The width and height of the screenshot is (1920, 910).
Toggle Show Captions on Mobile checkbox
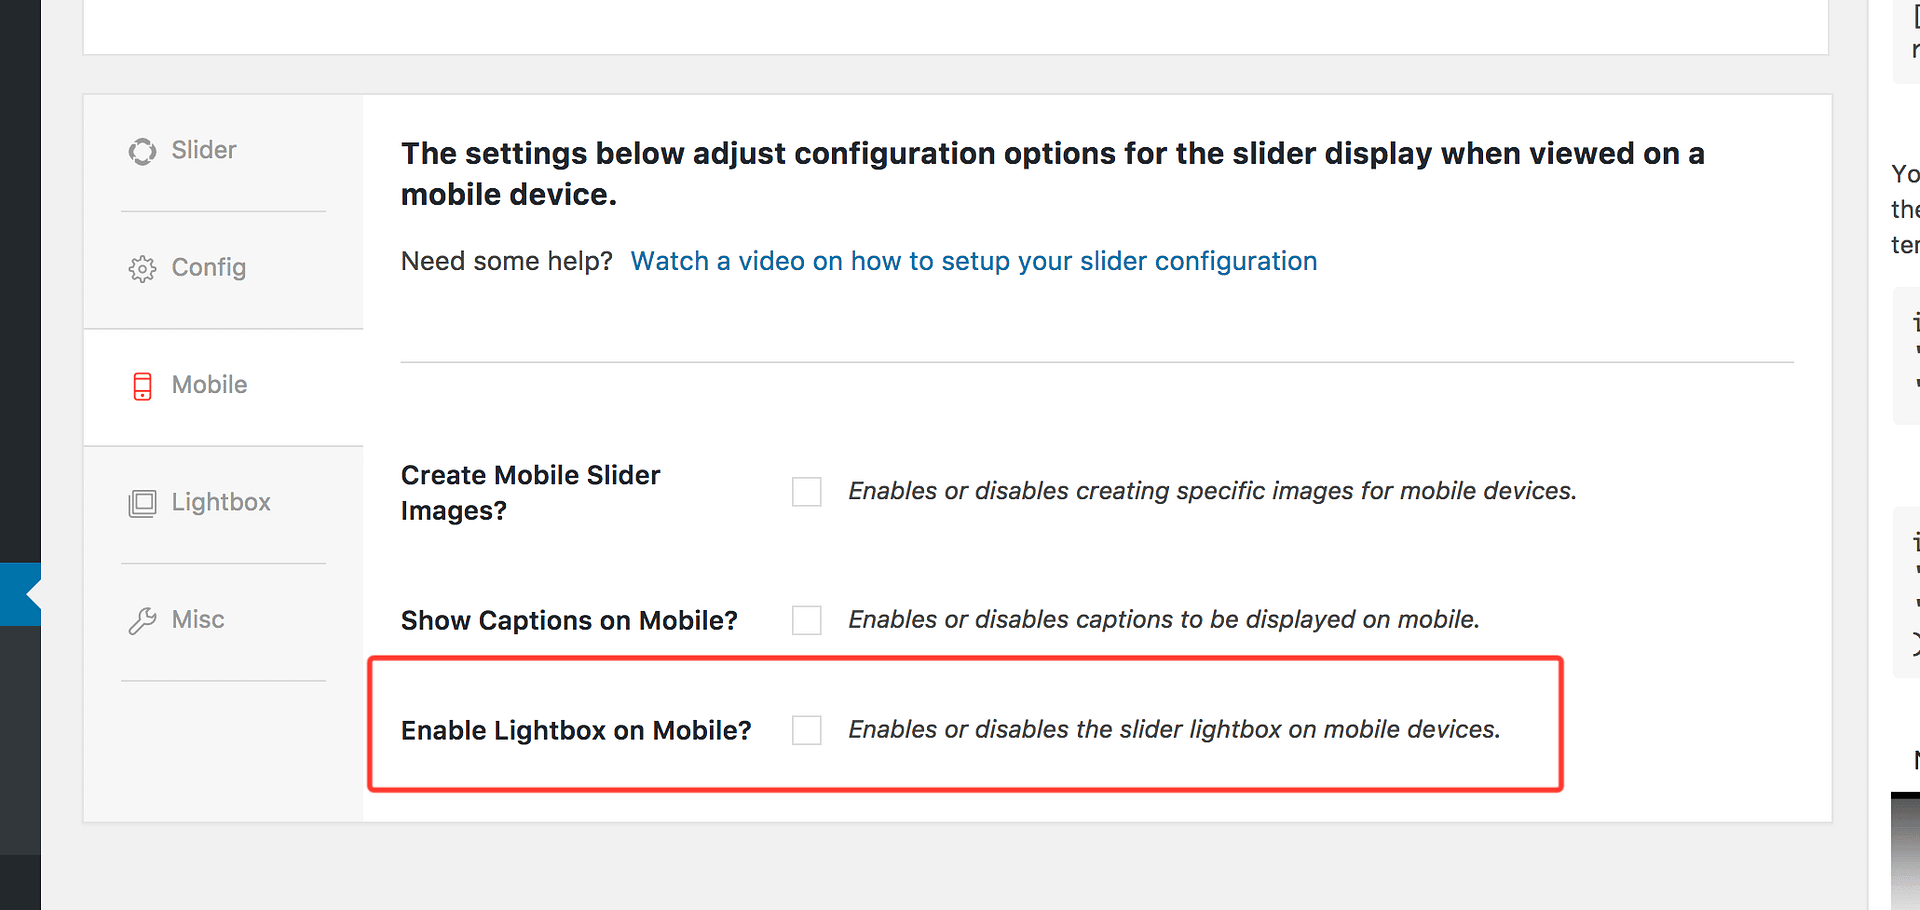pyautogui.click(x=806, y=620)
